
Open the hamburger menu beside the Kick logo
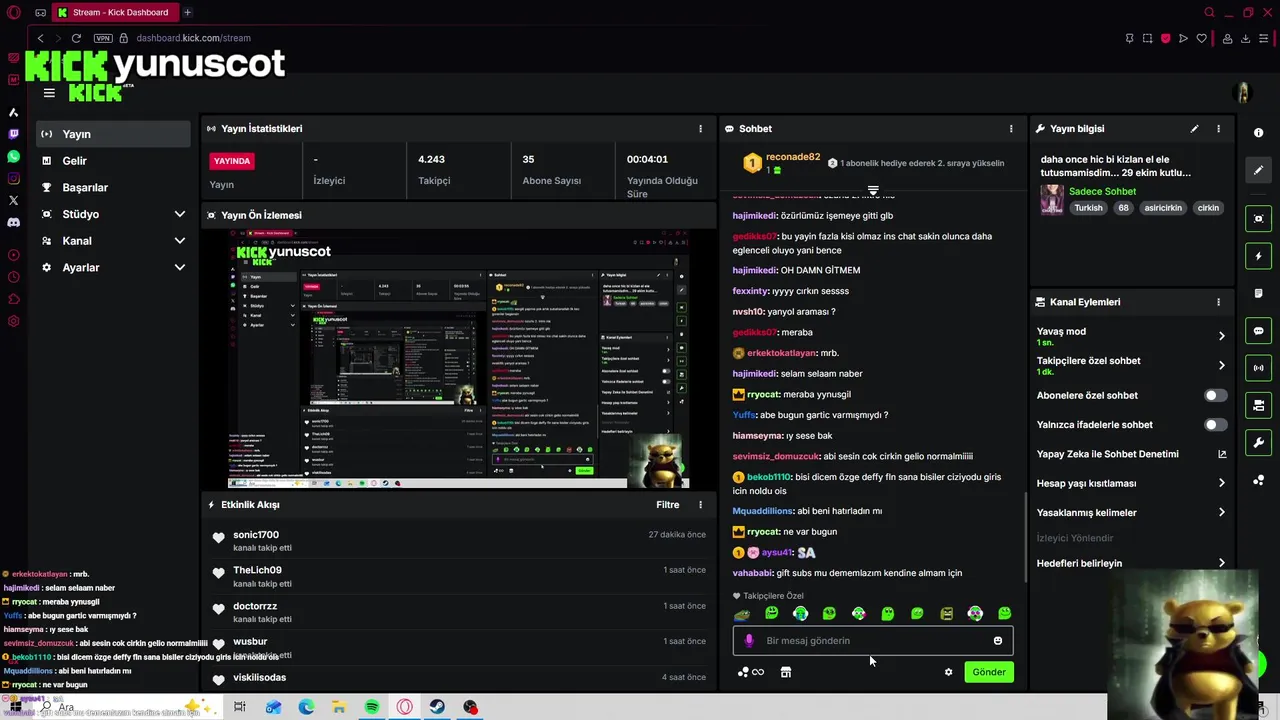(x=49, y=93)
